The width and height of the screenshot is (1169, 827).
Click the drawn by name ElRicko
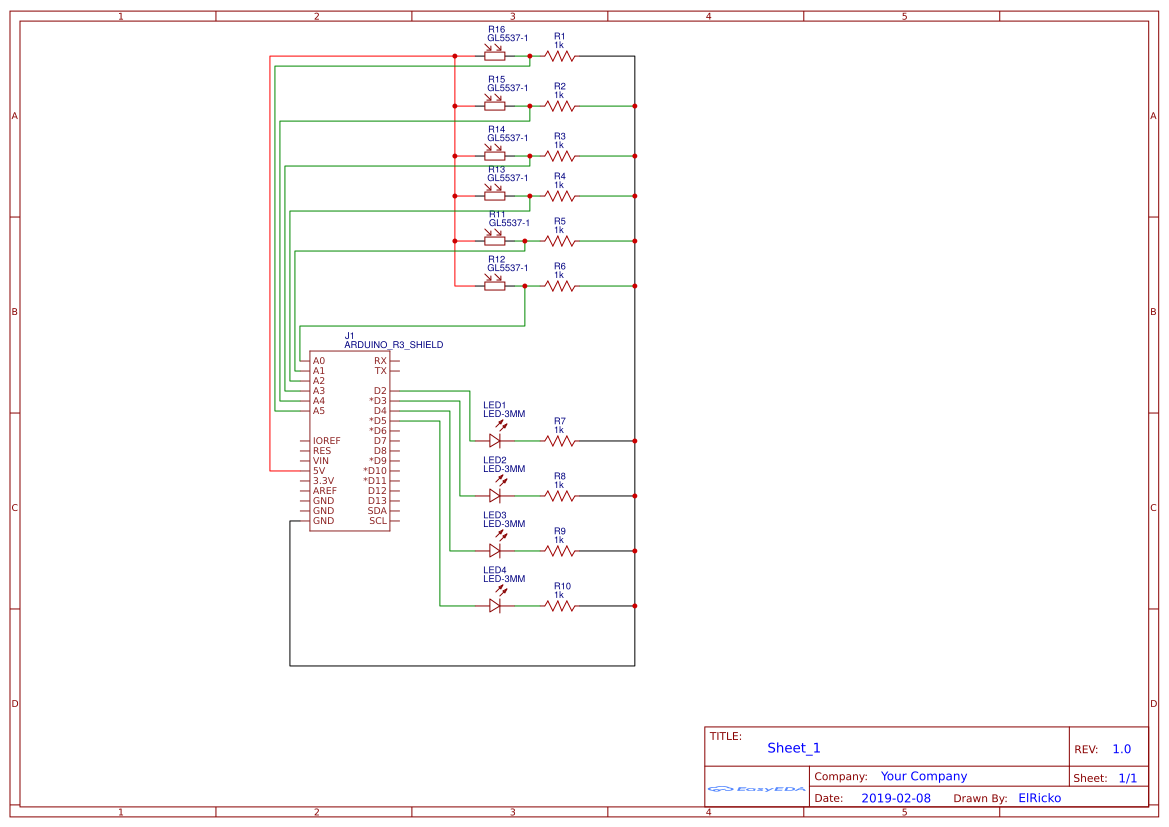pos(1040,797)
